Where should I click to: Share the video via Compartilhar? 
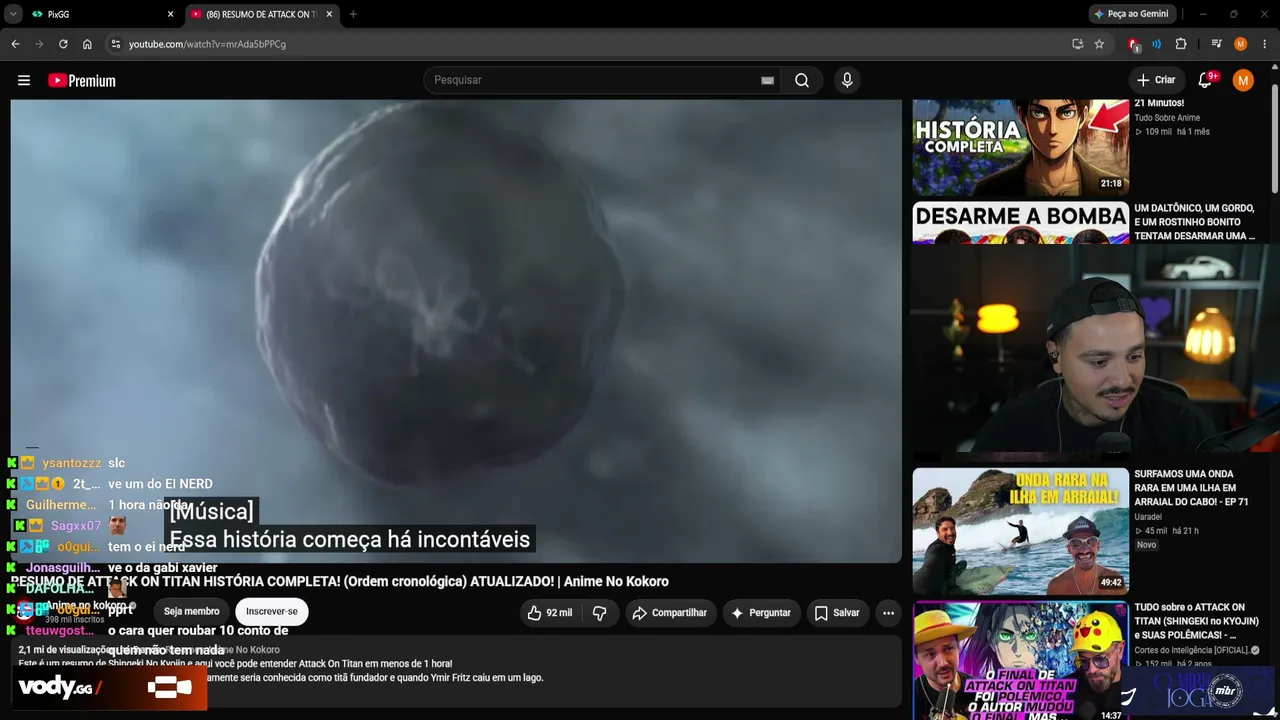(x=669, y=613)
